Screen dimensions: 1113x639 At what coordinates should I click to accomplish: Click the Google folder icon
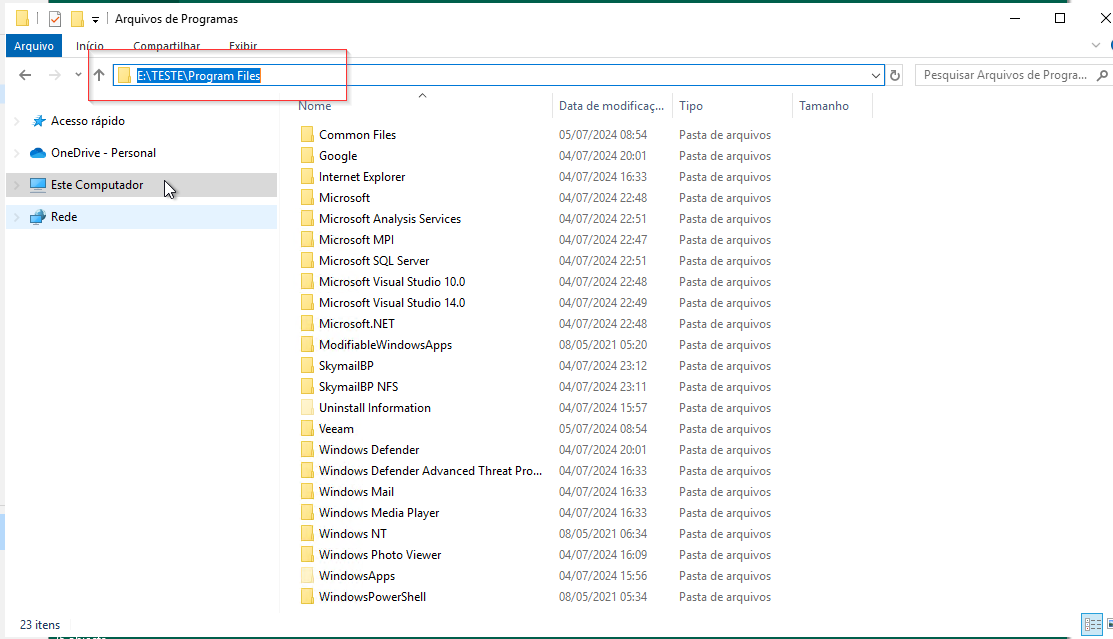(x=307, y=155)
